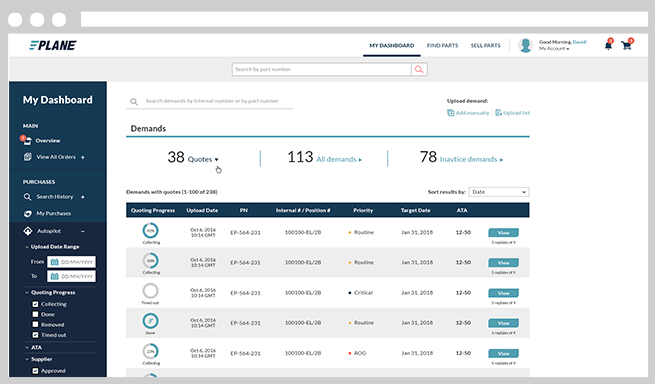Open the notifications bell icon

608,45
